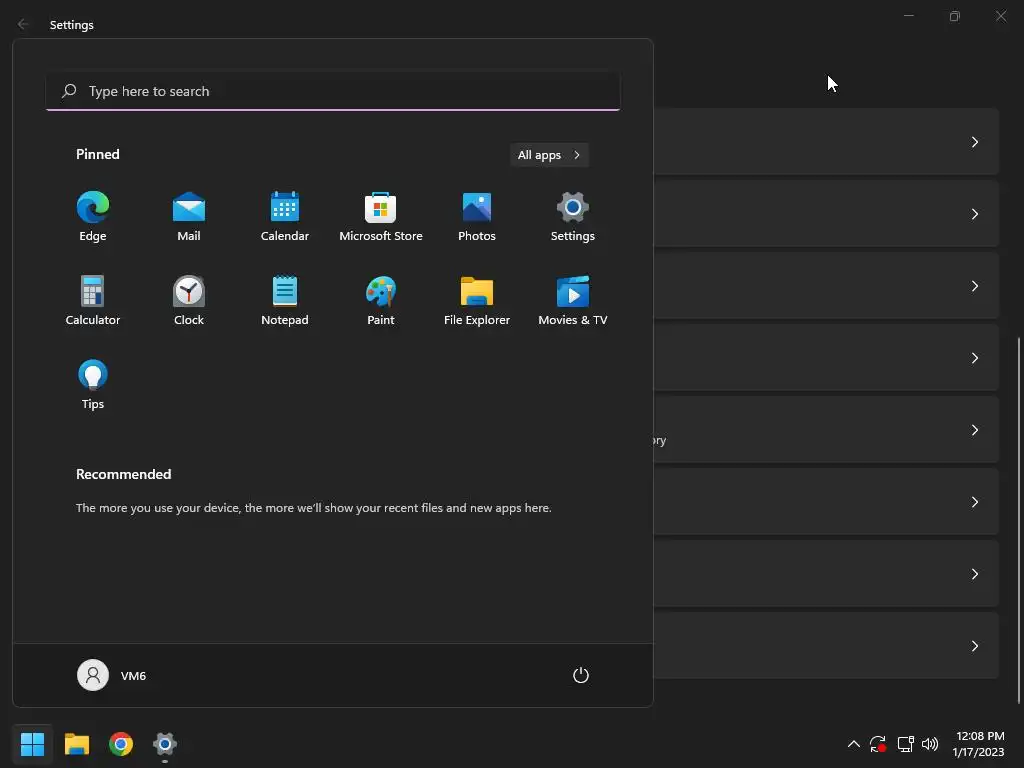
Task: Open the Calendar pinned app
Action: [285, 217]
